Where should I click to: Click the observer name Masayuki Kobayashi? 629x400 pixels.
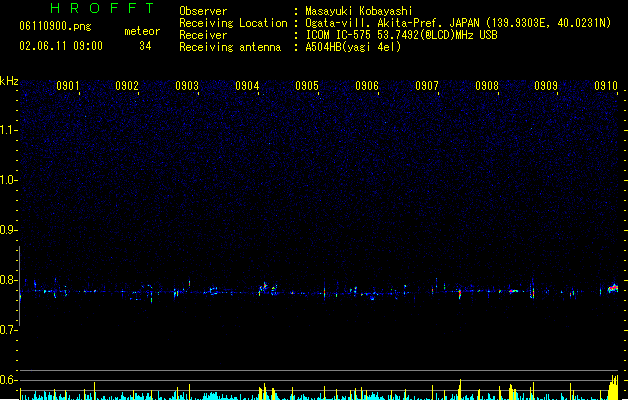(x=359, y=11)
